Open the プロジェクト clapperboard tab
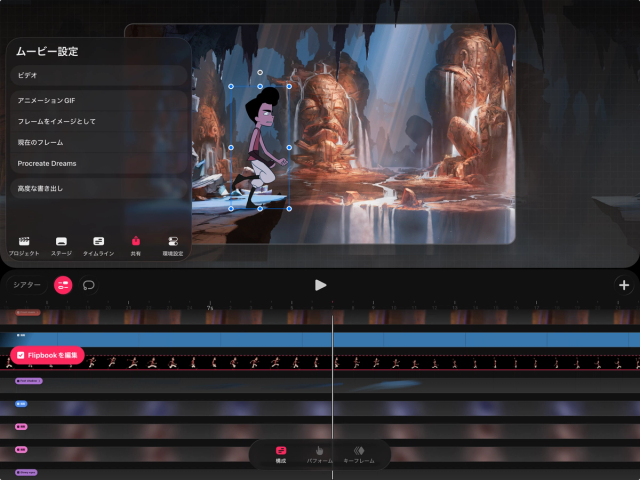 24,246
